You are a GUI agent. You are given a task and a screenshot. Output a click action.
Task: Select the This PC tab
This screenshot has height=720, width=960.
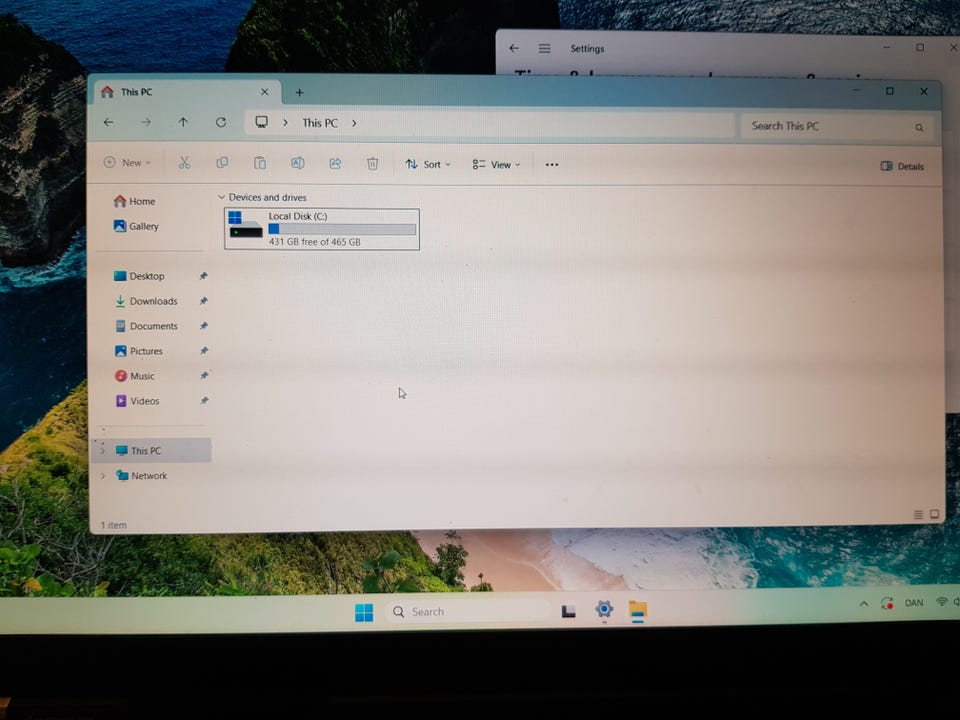point(187,92)
